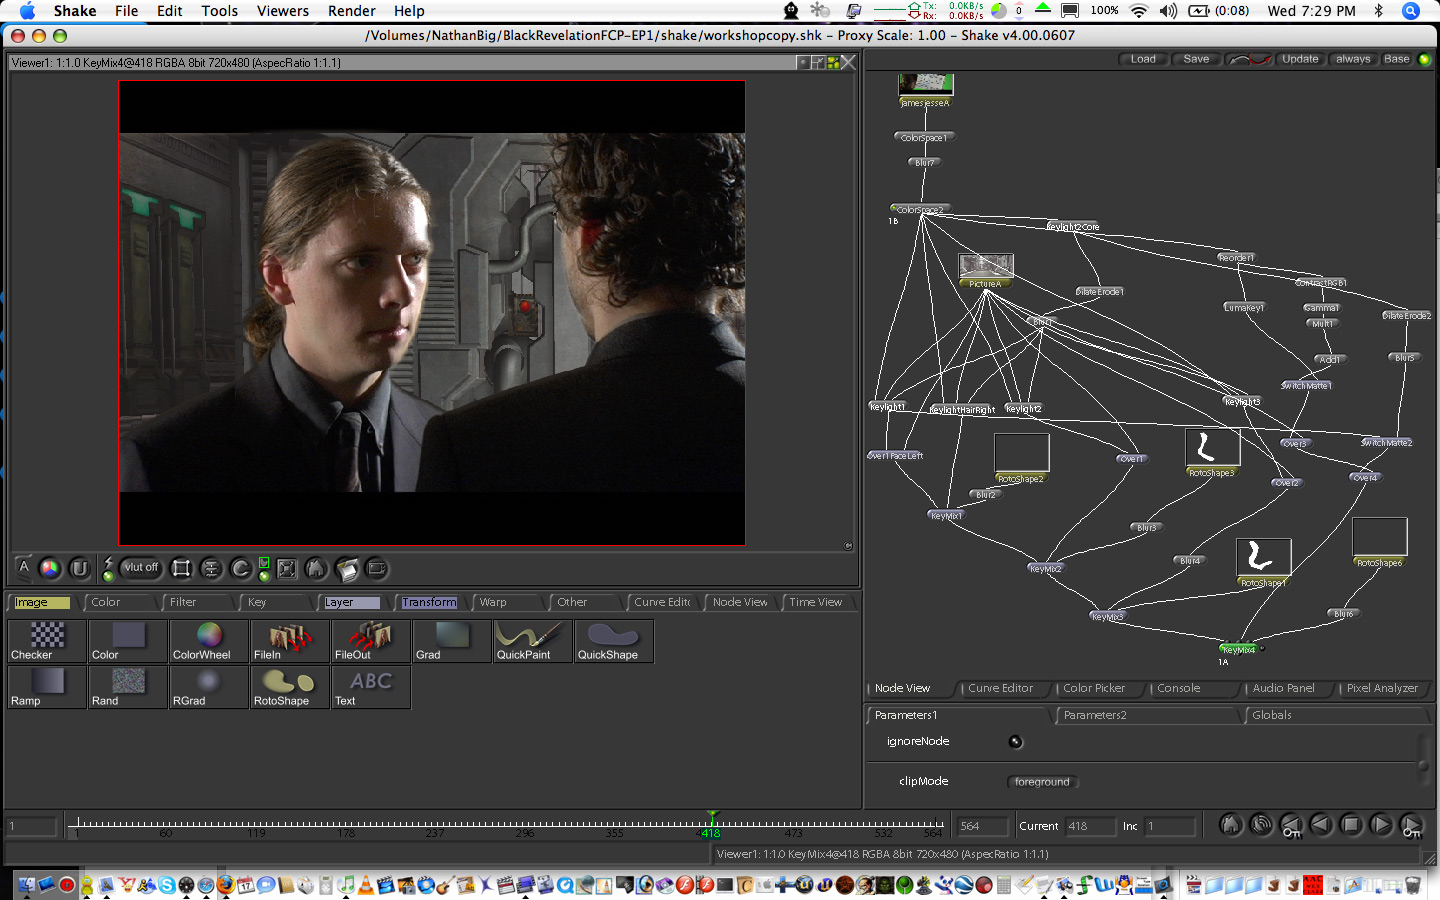Viewport: 1440px width, 900px height.
Task: Select the PictureA node thumbnail
Action: 986,266
